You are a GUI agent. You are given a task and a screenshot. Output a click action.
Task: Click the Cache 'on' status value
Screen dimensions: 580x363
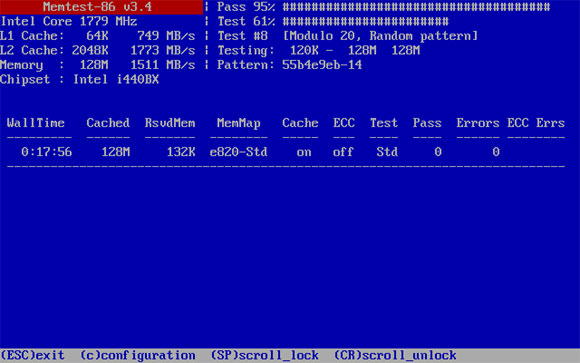tap(304, 152)
